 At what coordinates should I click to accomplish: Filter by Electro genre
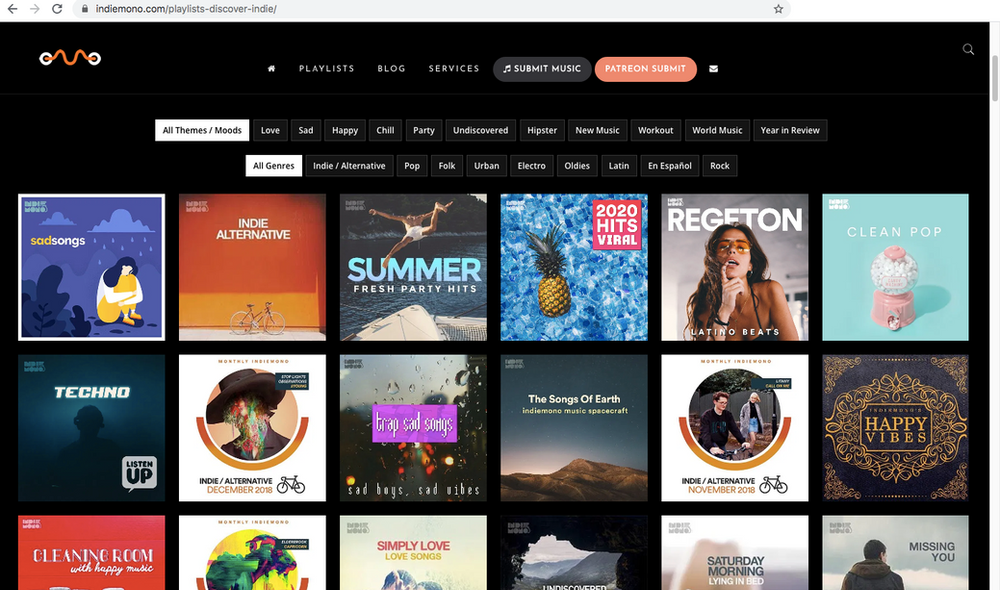point(532,166)
